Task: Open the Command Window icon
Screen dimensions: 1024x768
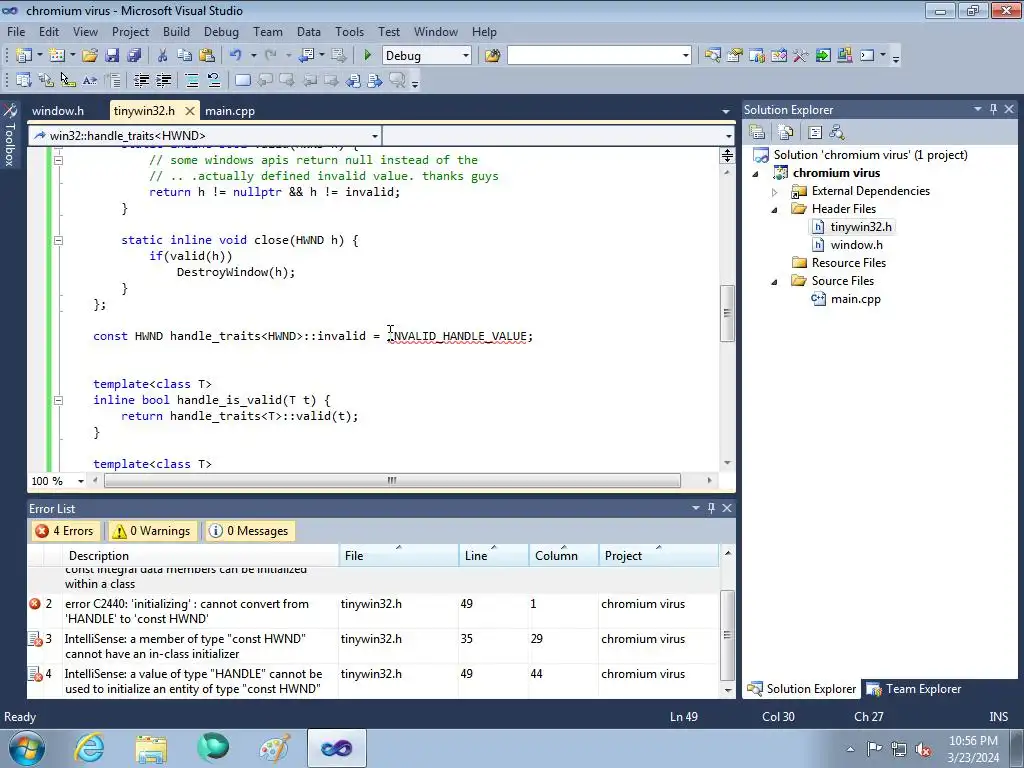Action: coord(867,56)
